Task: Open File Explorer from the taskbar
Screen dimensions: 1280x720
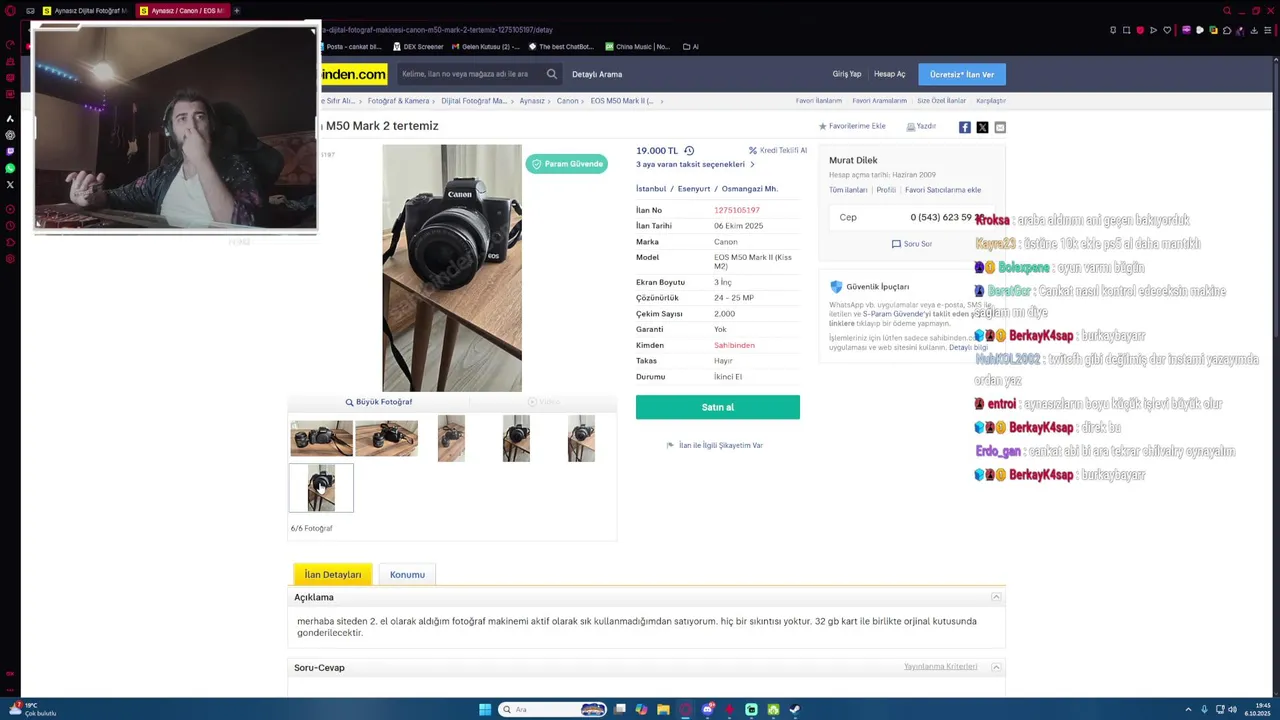Action: pos(663,709)
